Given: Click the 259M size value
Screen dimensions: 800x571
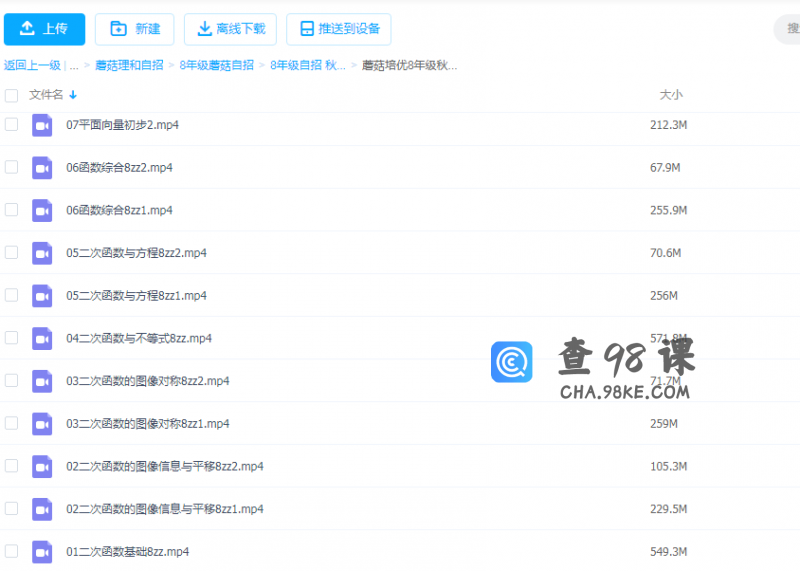Looking at the screenshot, I should pyautogui.click(x=664, y=424).
